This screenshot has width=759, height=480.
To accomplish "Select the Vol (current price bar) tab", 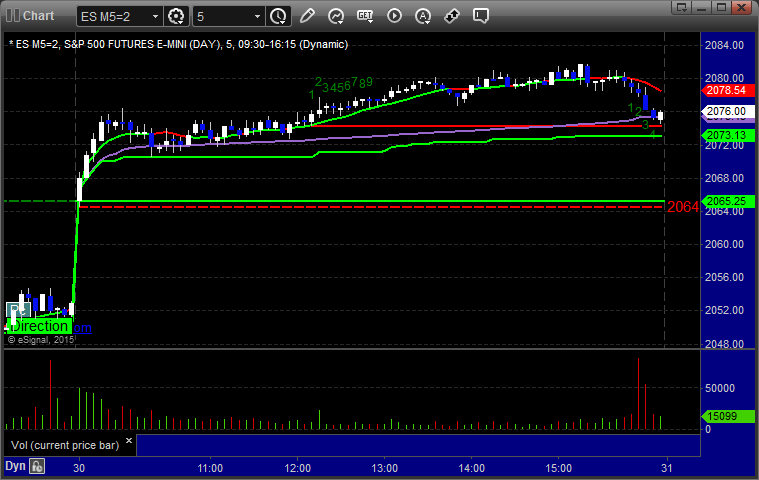I will coord(65,445).
